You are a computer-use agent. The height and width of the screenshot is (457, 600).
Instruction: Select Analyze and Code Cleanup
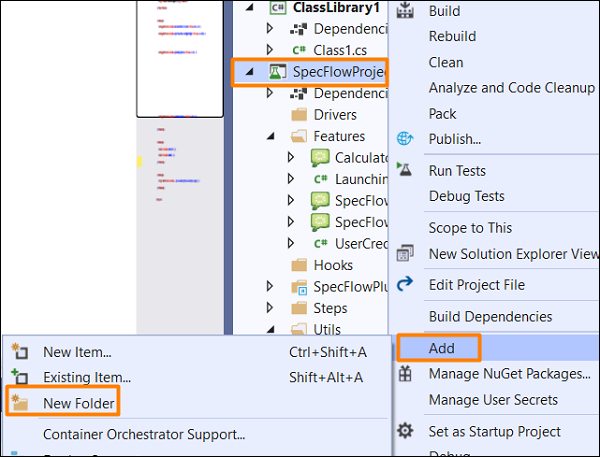click(511, 88)
